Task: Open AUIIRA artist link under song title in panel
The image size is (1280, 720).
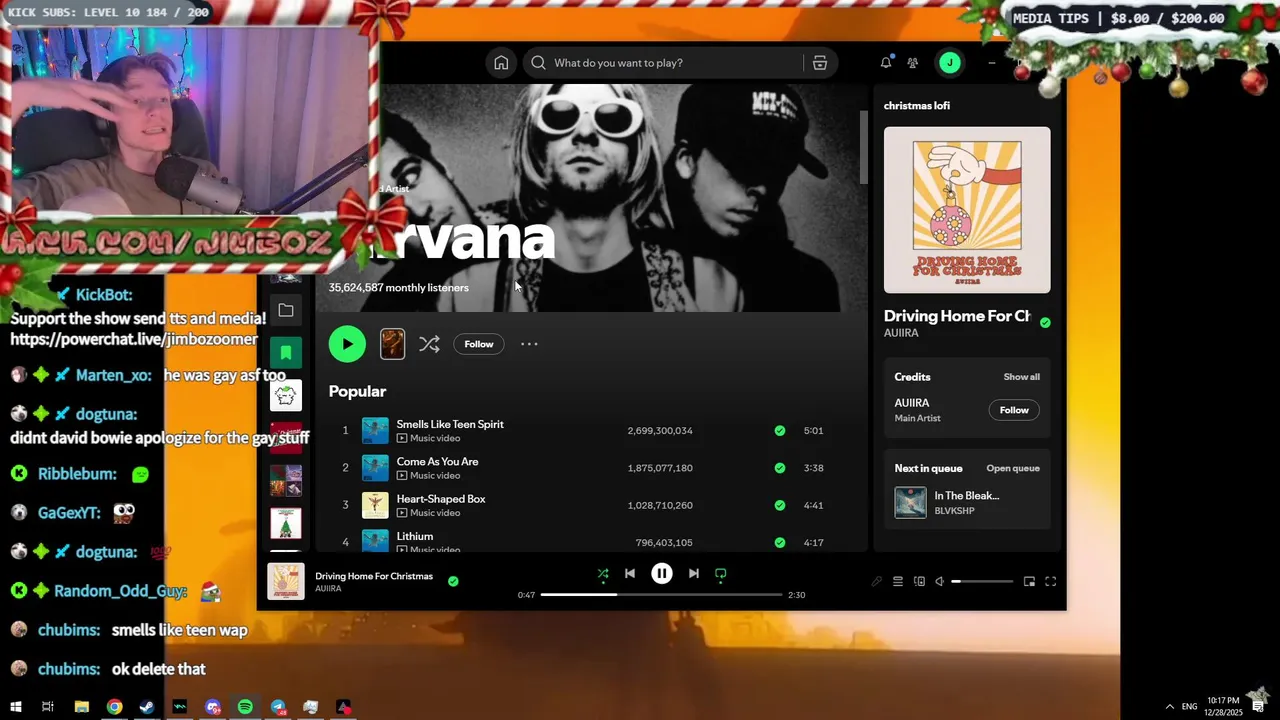Action: 901,333
